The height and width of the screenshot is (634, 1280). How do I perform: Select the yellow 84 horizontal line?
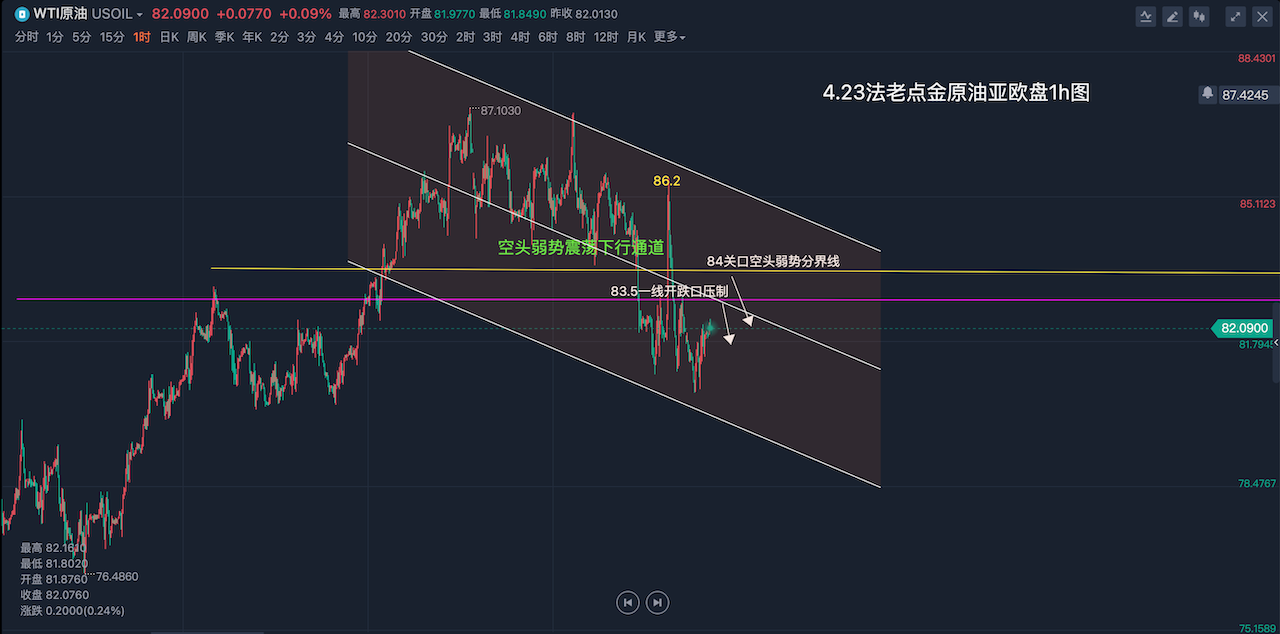[x=1000, y=271]
